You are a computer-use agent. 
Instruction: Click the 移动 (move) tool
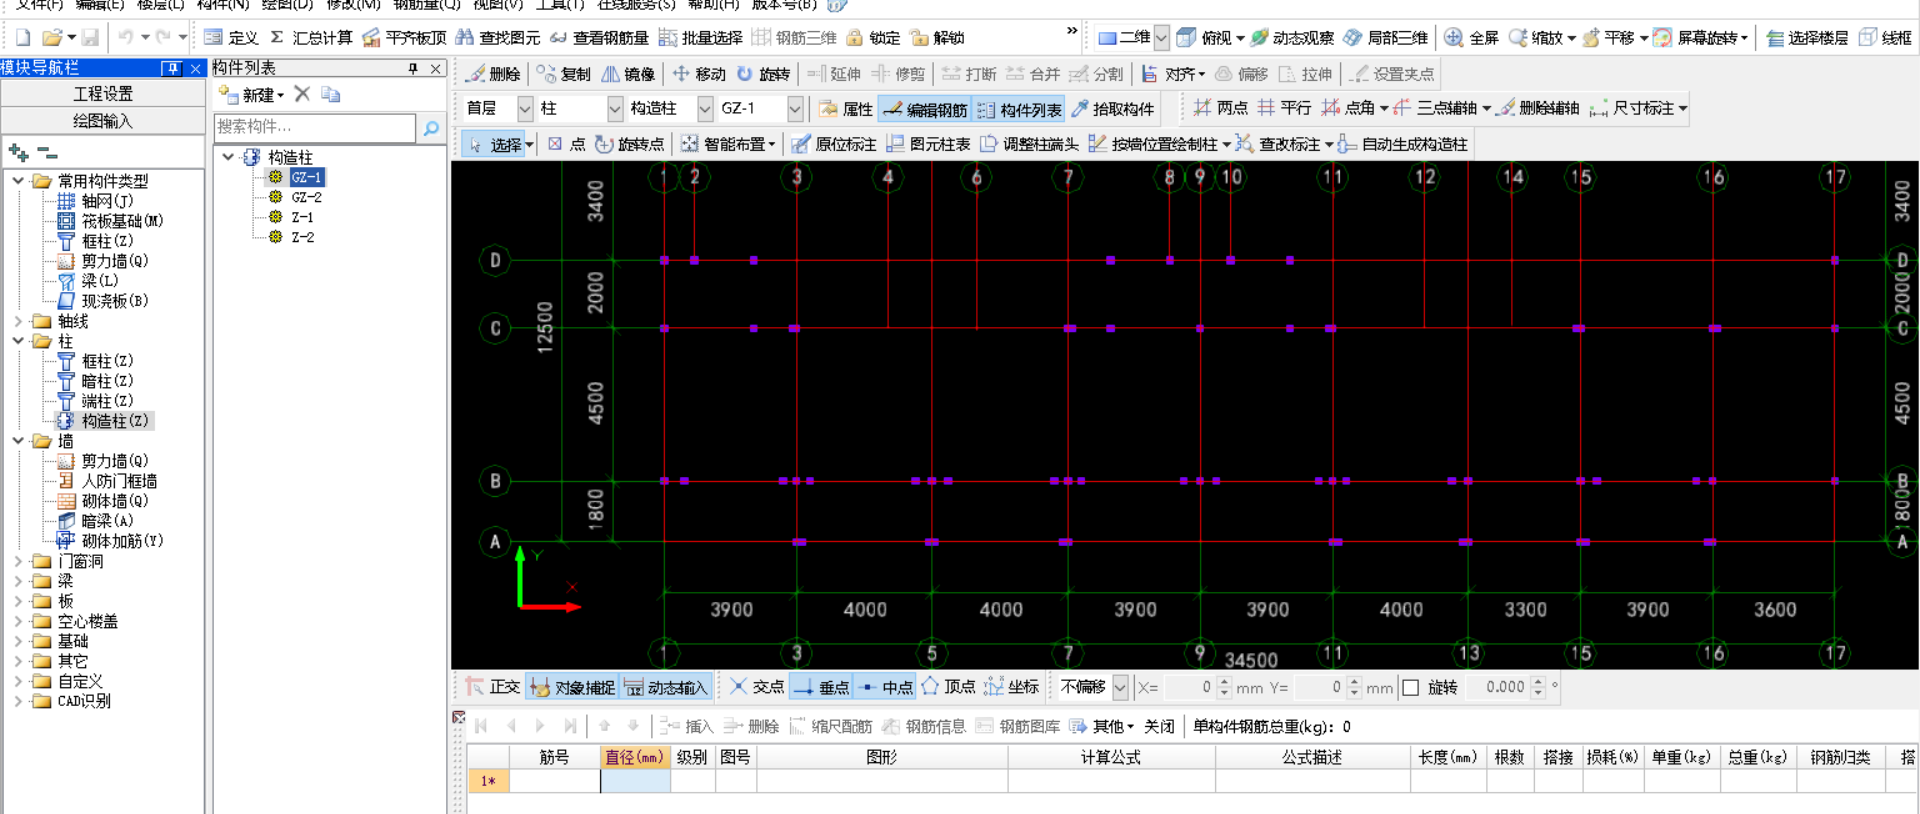click(699, 74)
